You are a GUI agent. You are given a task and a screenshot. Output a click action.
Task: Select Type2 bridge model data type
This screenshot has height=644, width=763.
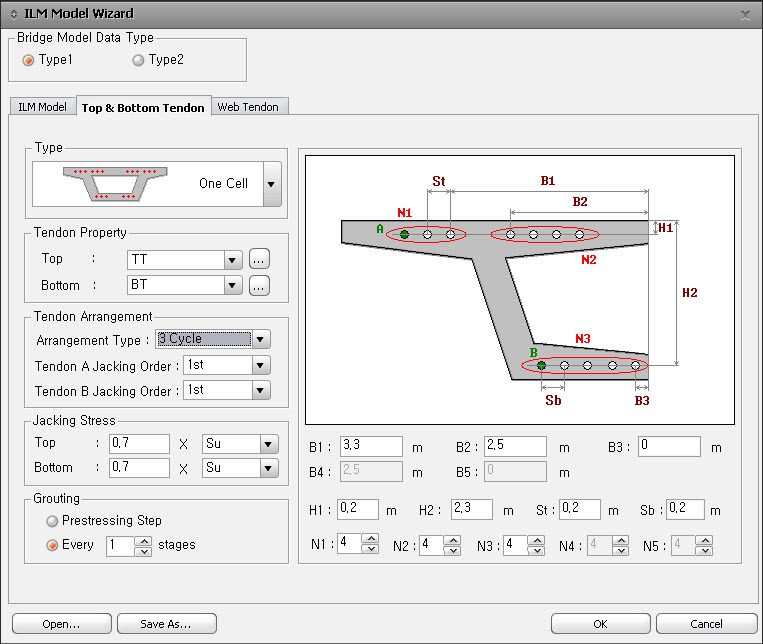pyautogui.click(x=138, y=60)
